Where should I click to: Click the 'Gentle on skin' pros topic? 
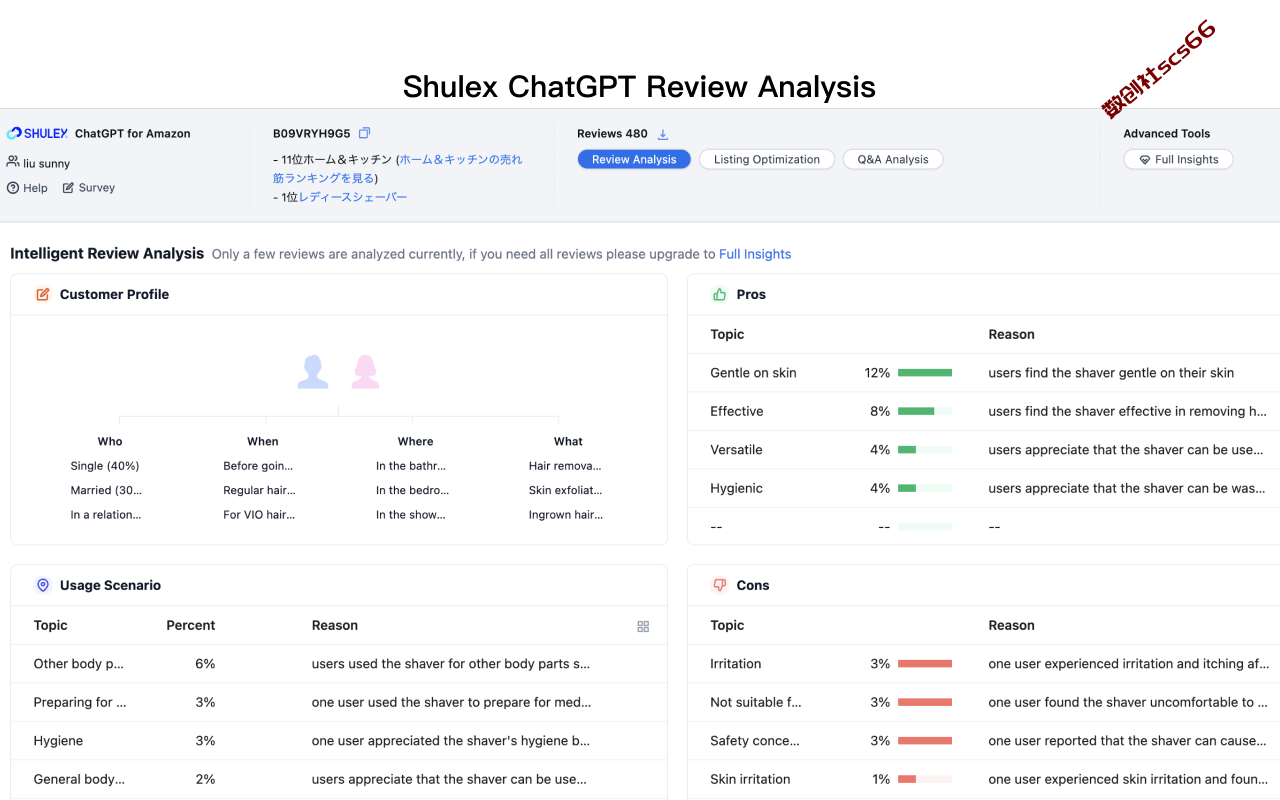pos(754,373)
